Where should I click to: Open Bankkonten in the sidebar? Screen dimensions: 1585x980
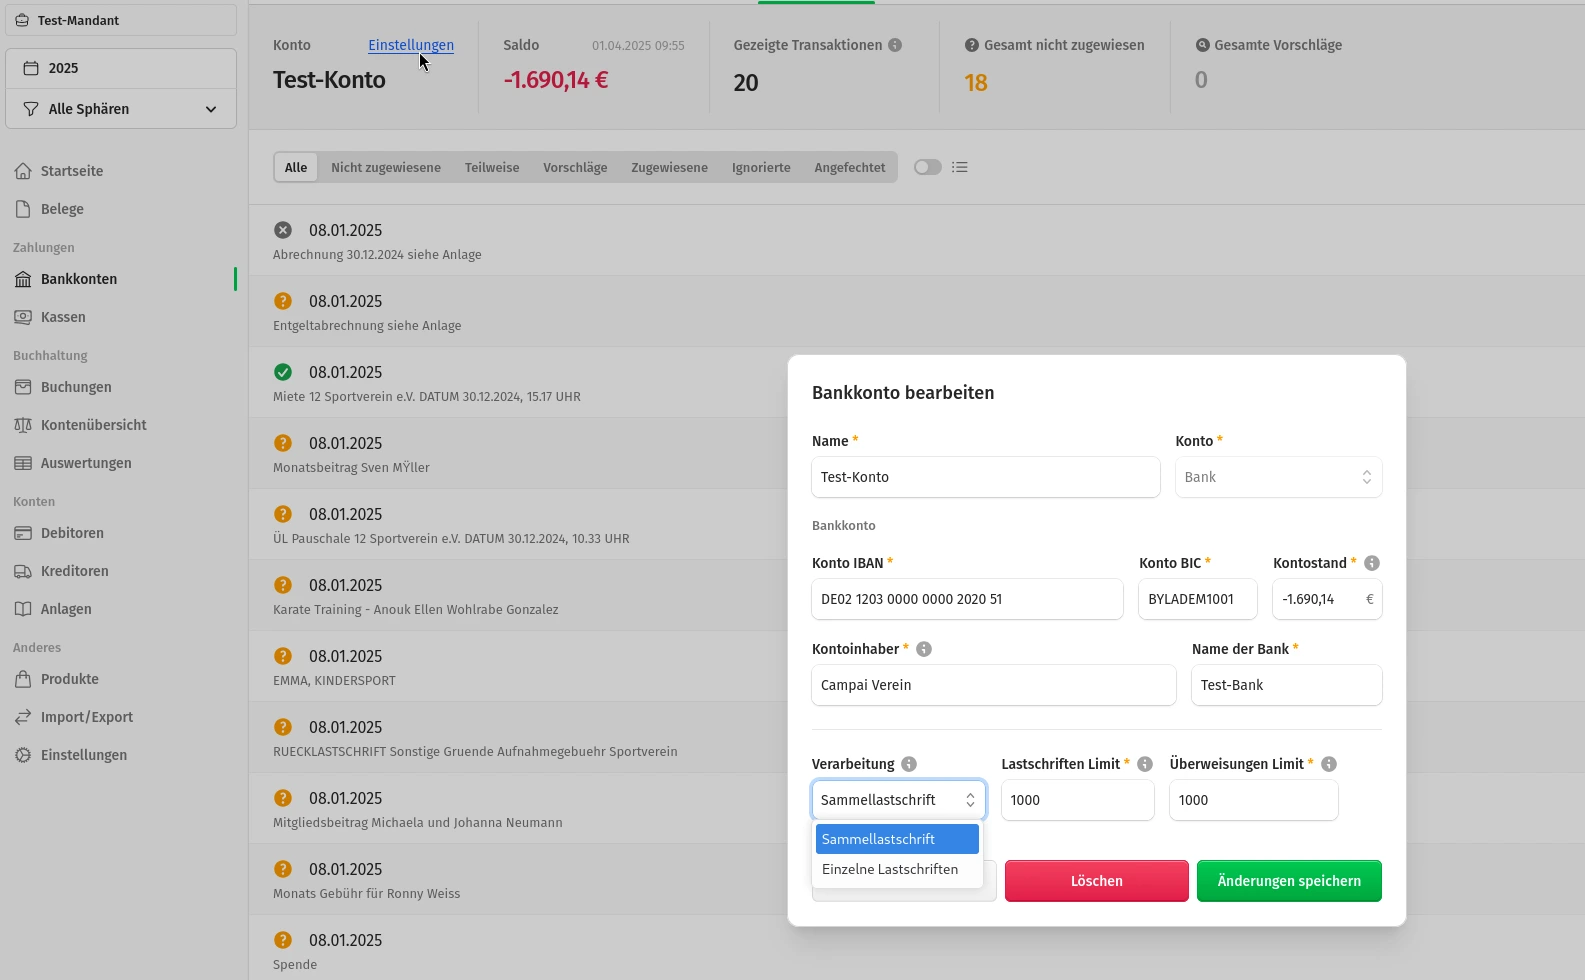click(121, 279)
